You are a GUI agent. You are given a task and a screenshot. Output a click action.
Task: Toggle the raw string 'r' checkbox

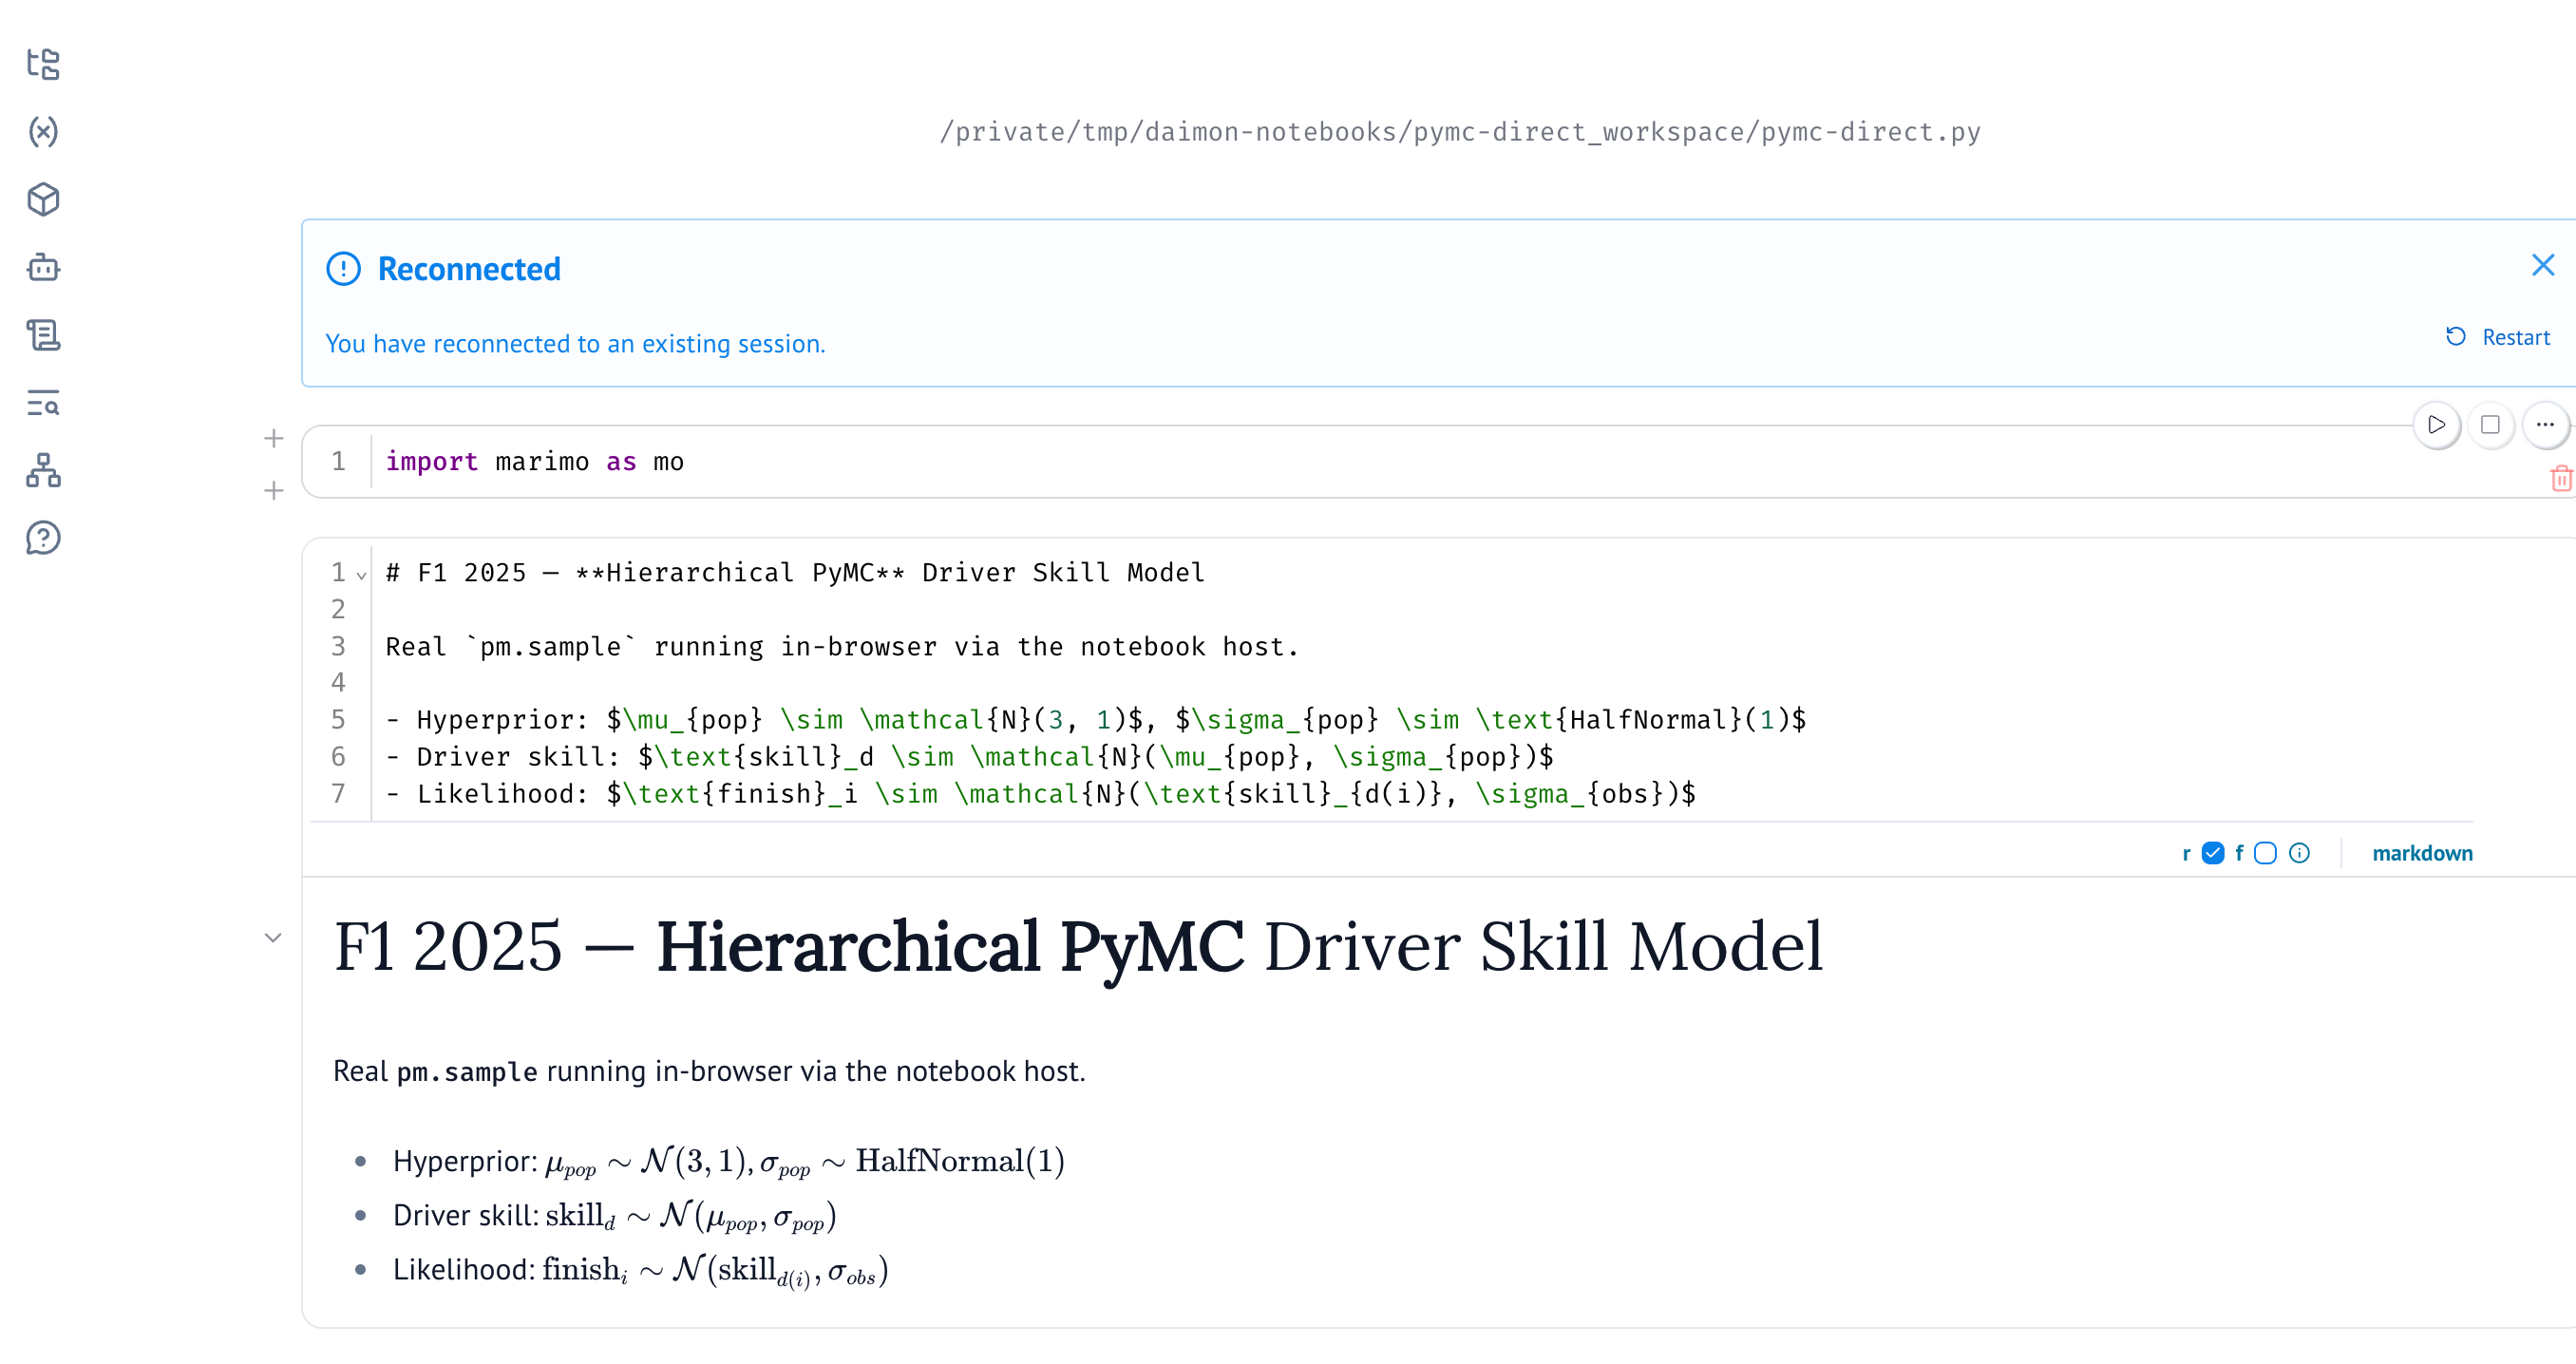click(x=2213, y=853)
